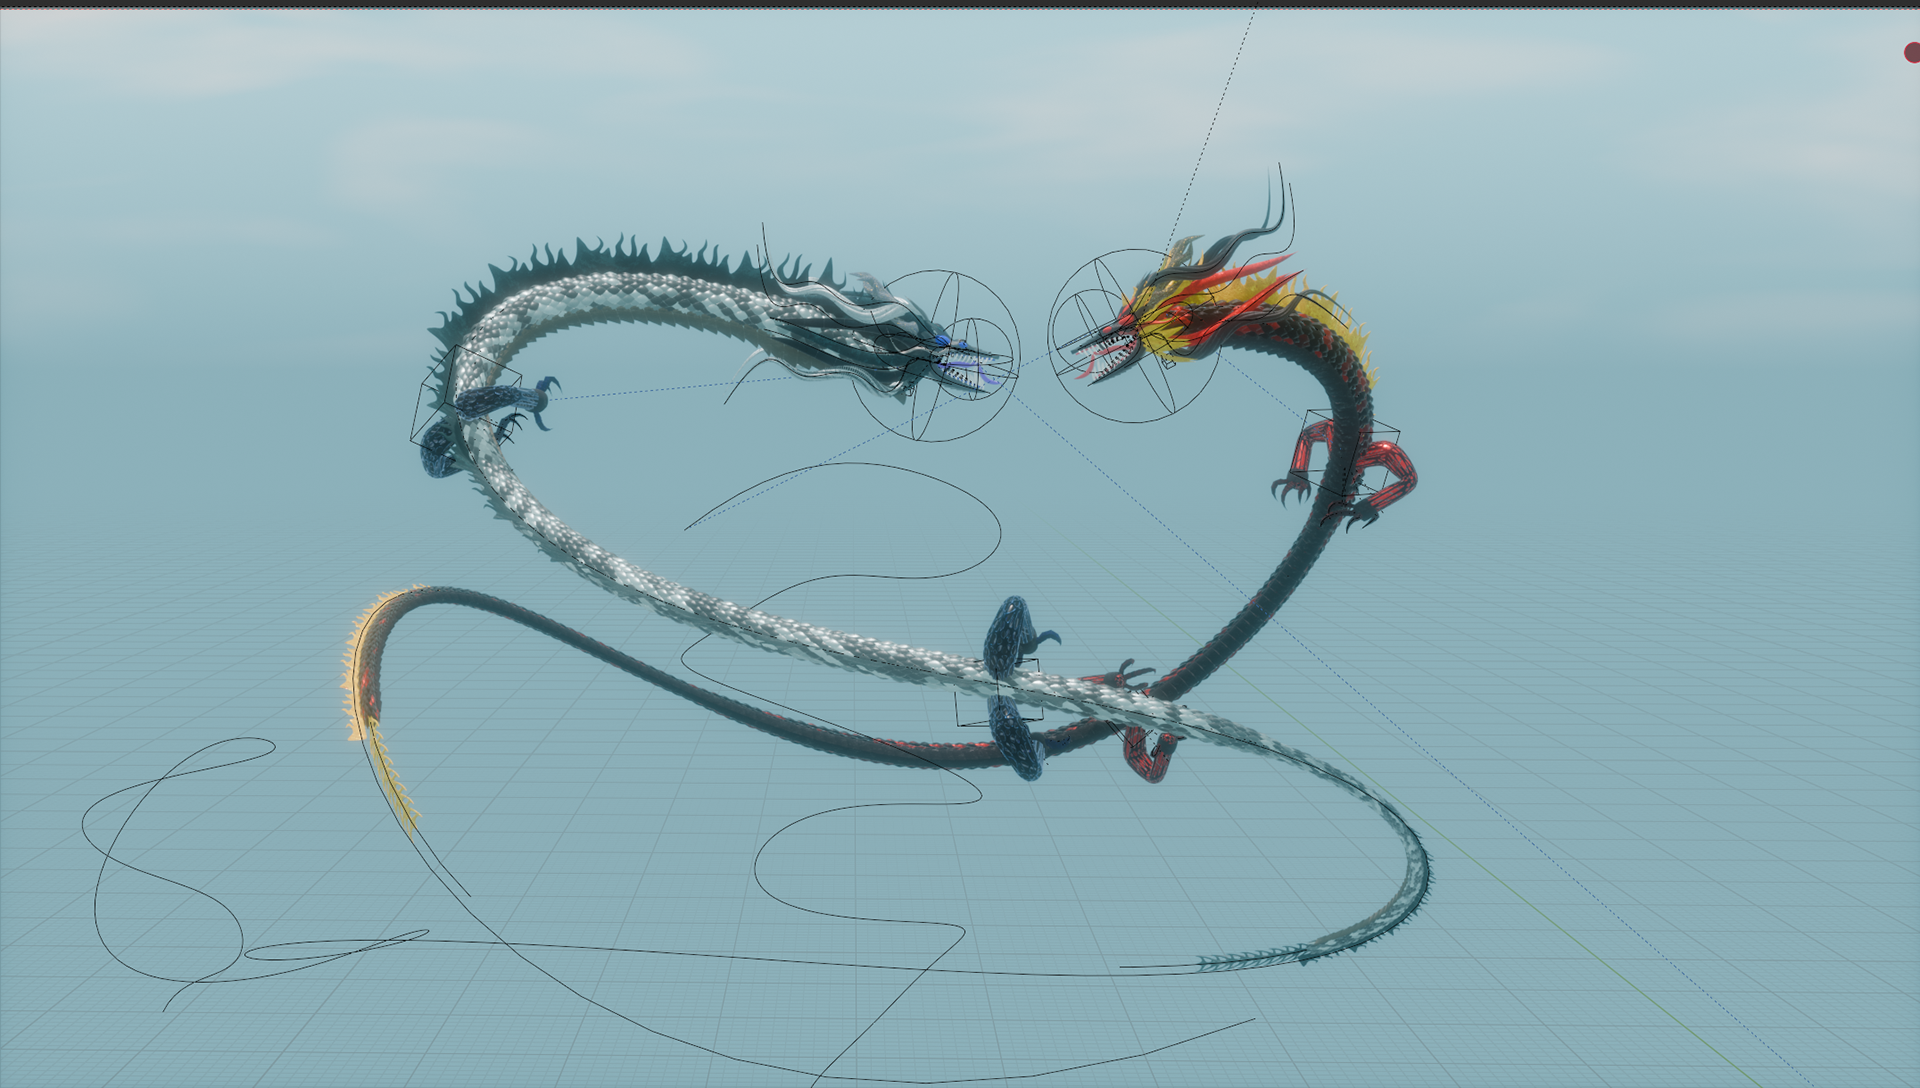Click the blue dragon's front claw
This screenshot has width=1920, height=1088.
click(544, 402)
